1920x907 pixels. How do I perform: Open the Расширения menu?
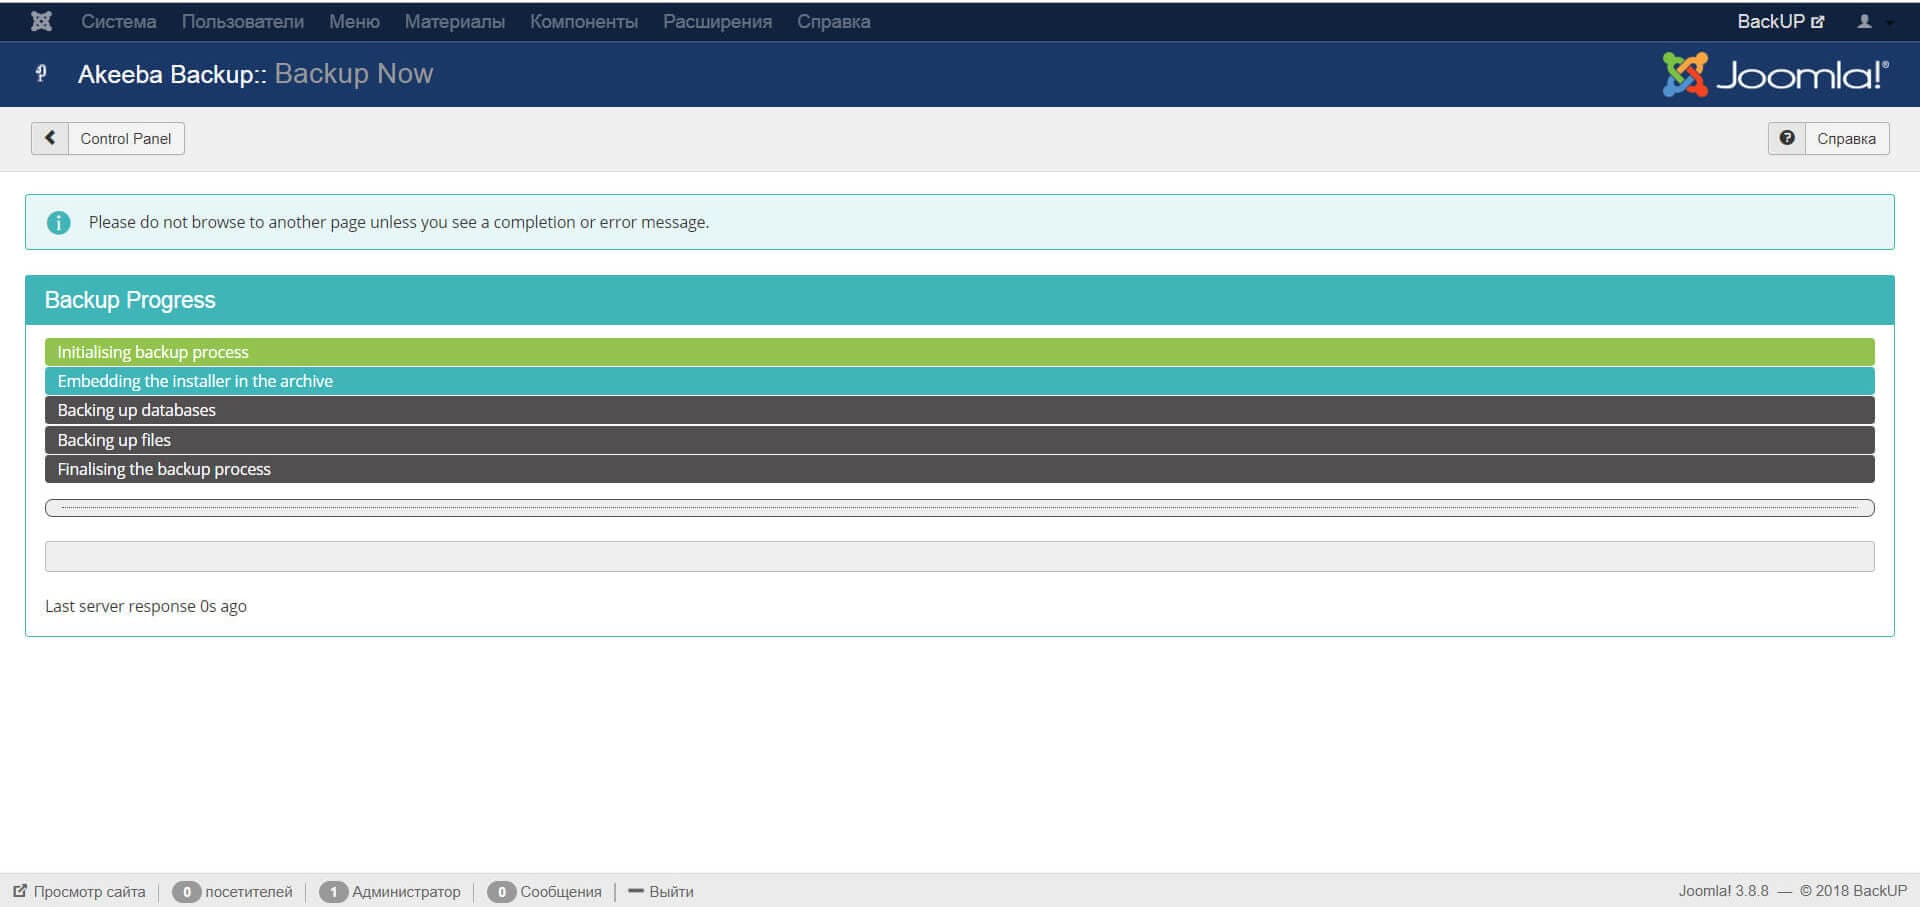click(717, 21)
